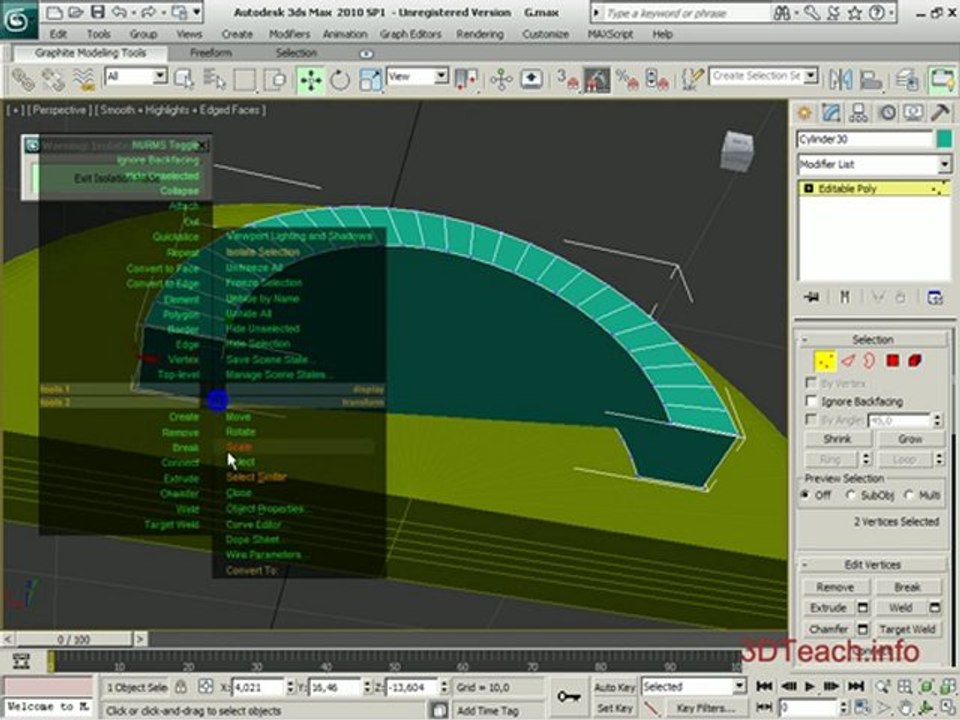Image resolution: width=960 pixels, height=720 pixels.
Task: Select the SubObj preview selection radio
Action: 850,495
